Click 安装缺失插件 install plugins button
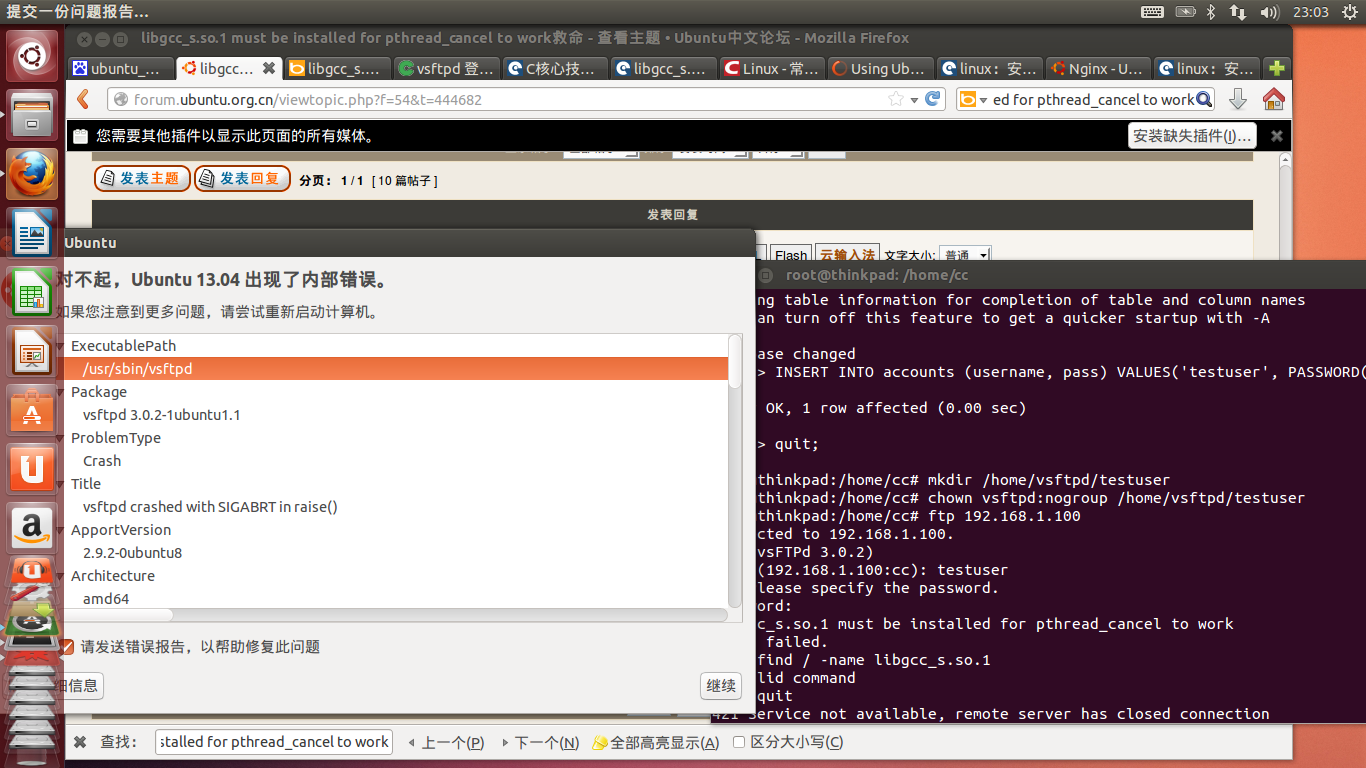The width and height of the screenshot is (1366, 768). click(1192, 136)
